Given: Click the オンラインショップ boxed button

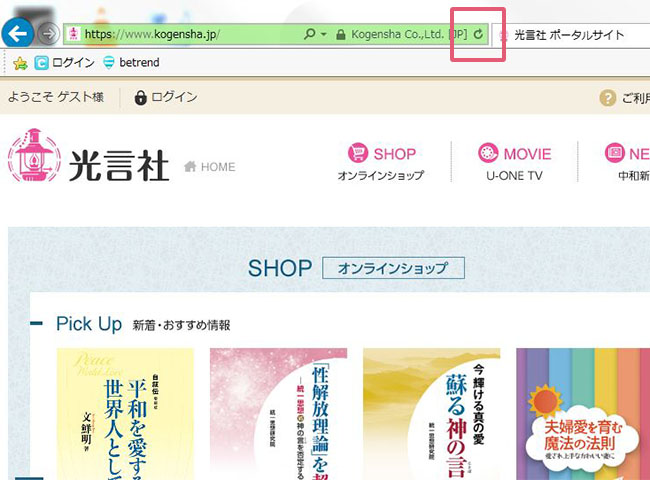Looking at the screenshot, I should tap(393, 268).
